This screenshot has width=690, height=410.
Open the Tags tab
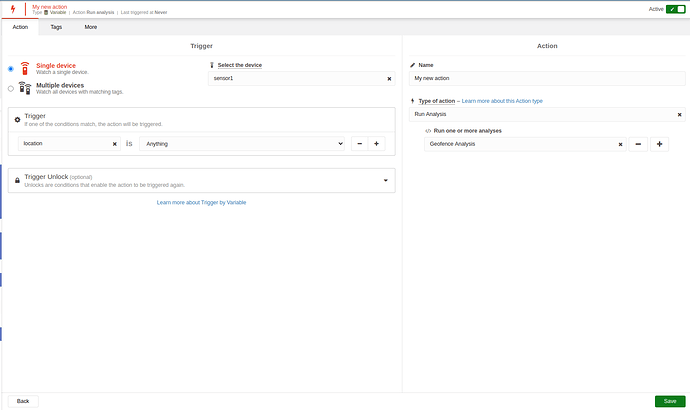point(56,27)
